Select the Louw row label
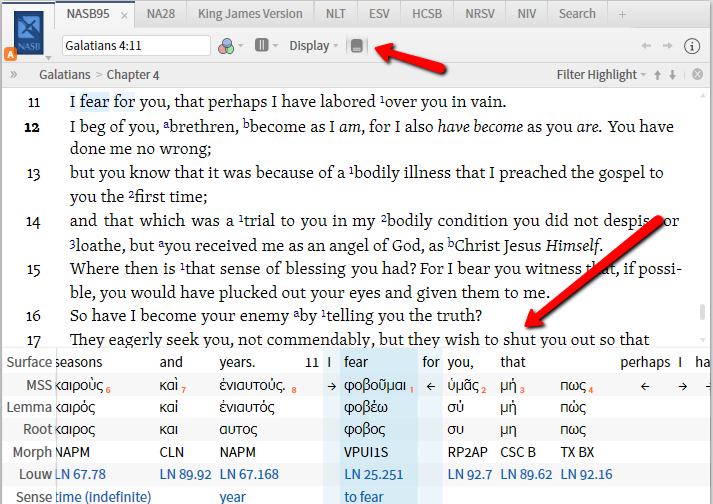The image size is (713, 504). pyautogui.click(x=35, y=474)
